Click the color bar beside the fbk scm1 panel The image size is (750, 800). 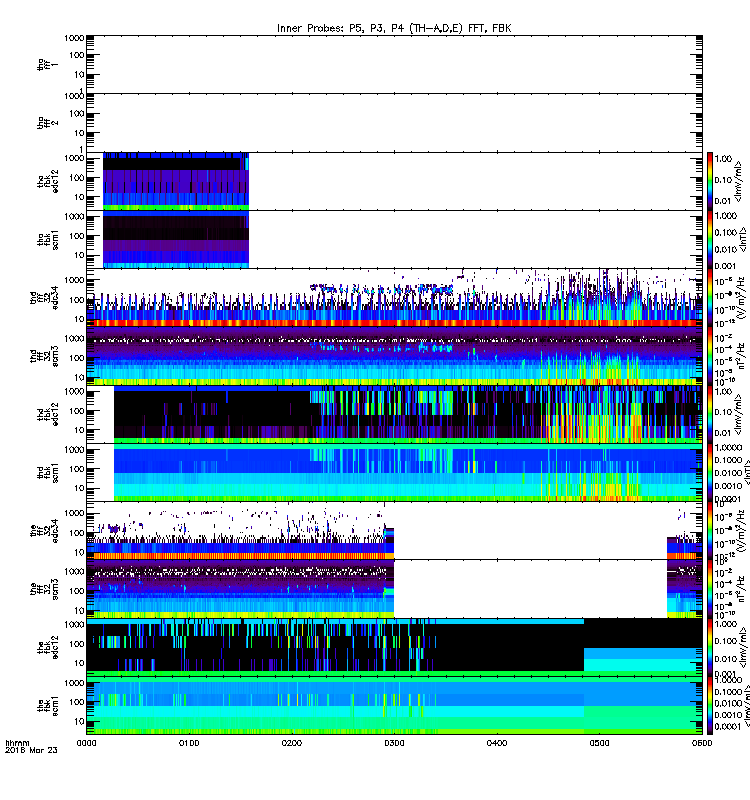[x=709, y=705]
